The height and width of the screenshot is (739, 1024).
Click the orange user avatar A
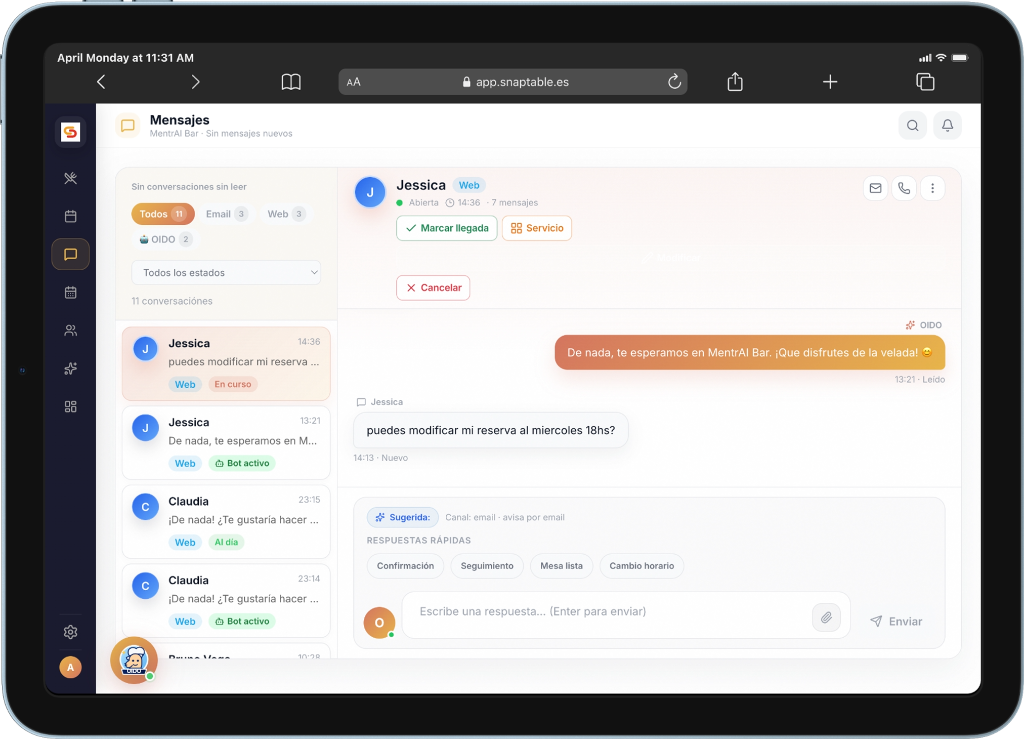[71, 667]
